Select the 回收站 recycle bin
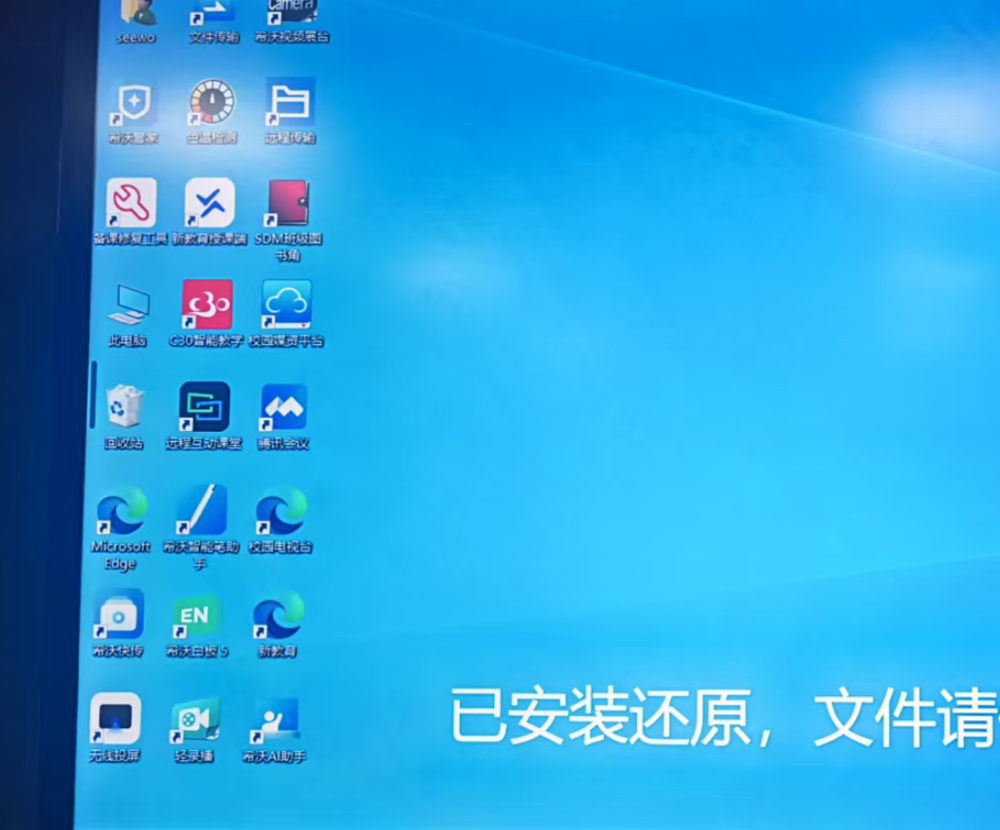 pyautogui.click(x=125, y=407)
